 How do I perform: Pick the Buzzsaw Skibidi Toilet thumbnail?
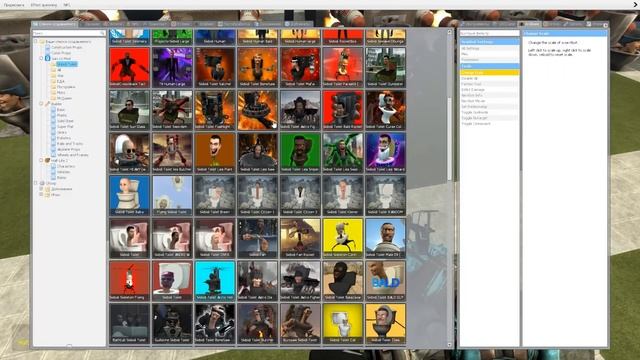[x=300, y=323]
